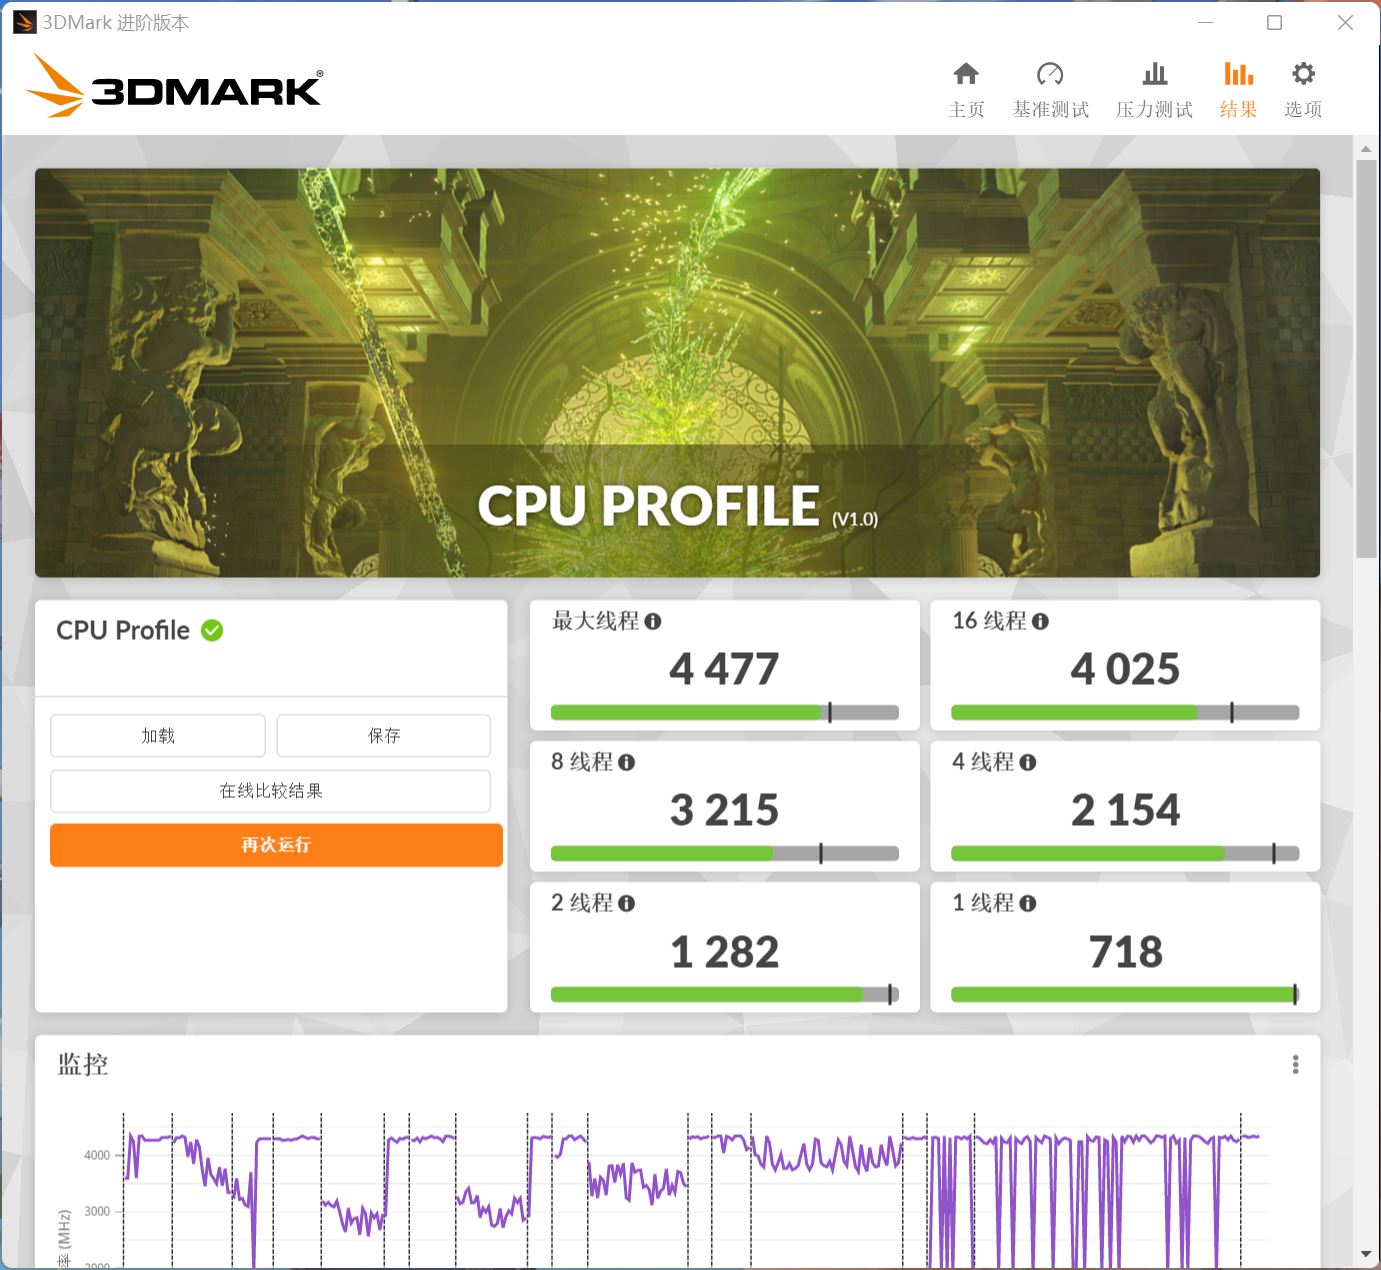Click the 4 线程 score progress bar
Image resolution: width=1381 pixels, height=1270 pixels.
(x=1125, y=853)
